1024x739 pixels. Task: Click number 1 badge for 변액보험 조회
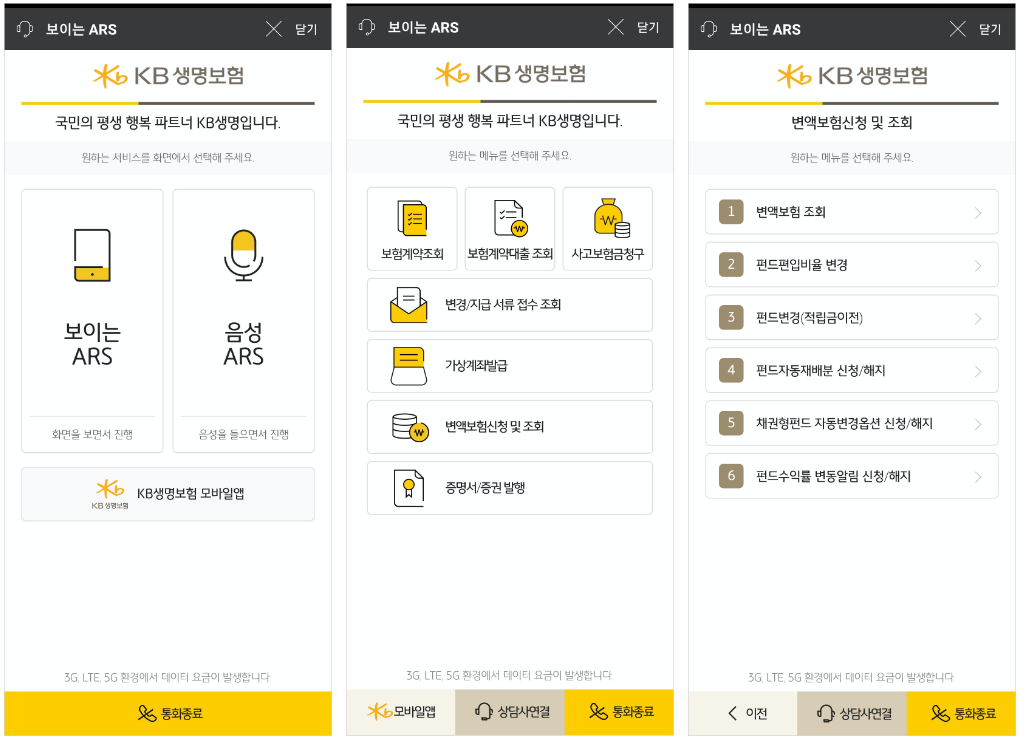[x=731, y=212]
